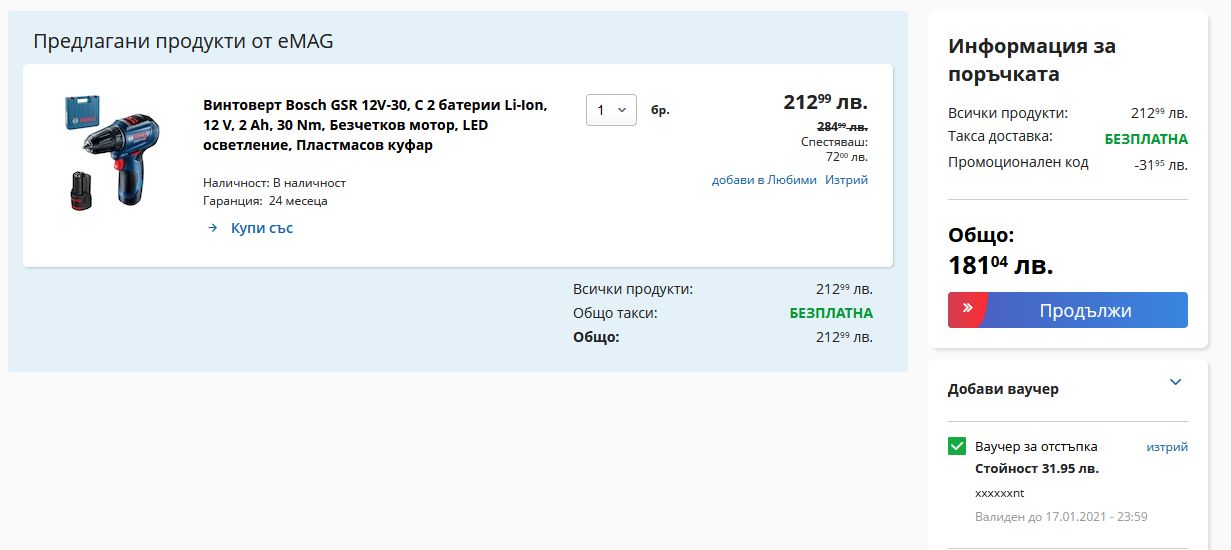Image resolution: width=1231 pixels, height=550 pixels.
Task: Select the 'Наличност: В наличност' text
Action: (x=274, y=183)
